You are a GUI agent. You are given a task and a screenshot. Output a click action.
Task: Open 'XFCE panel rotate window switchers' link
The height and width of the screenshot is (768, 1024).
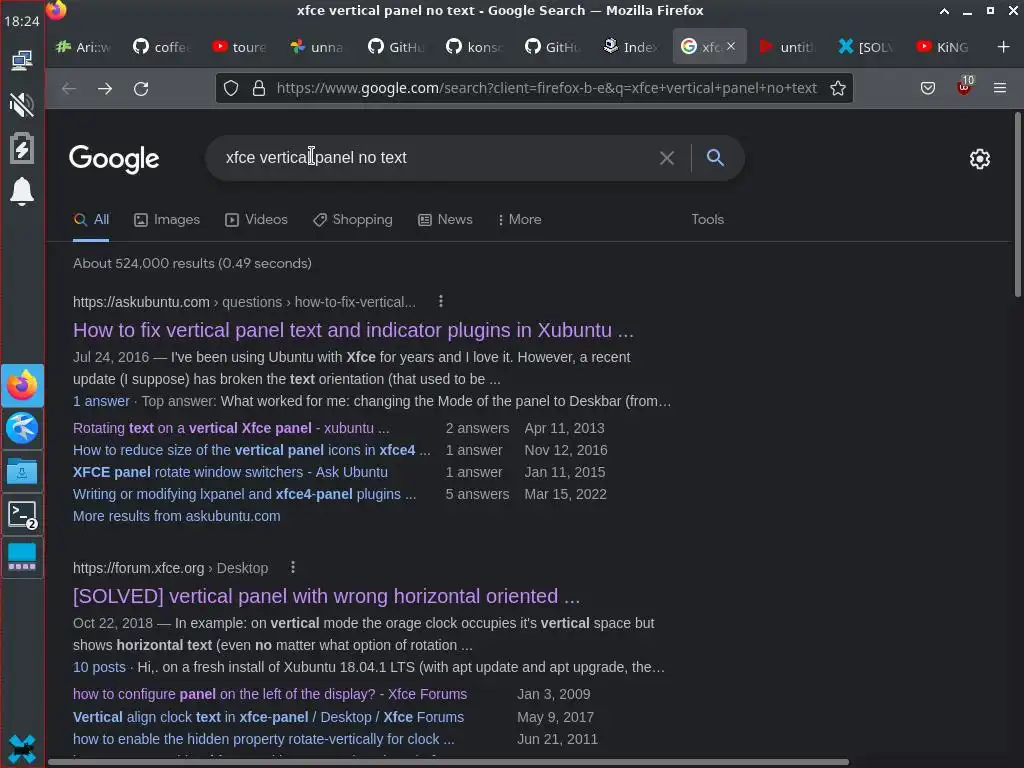pos(231,472)
